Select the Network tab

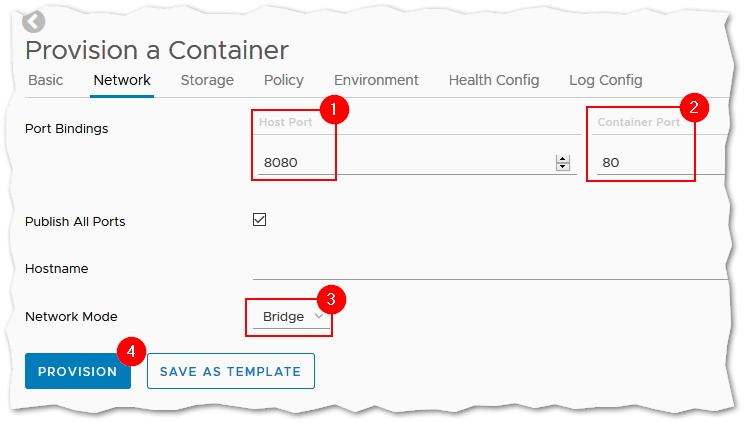tap(122, 80)
